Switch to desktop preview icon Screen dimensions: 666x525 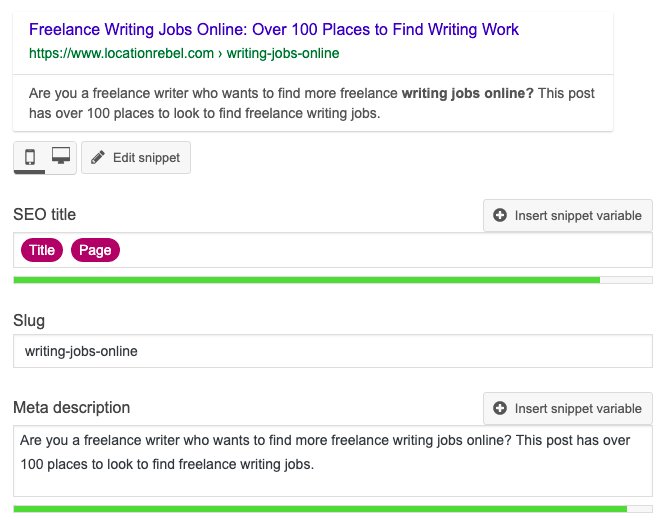pyautogui.click(x=61, y=155)
